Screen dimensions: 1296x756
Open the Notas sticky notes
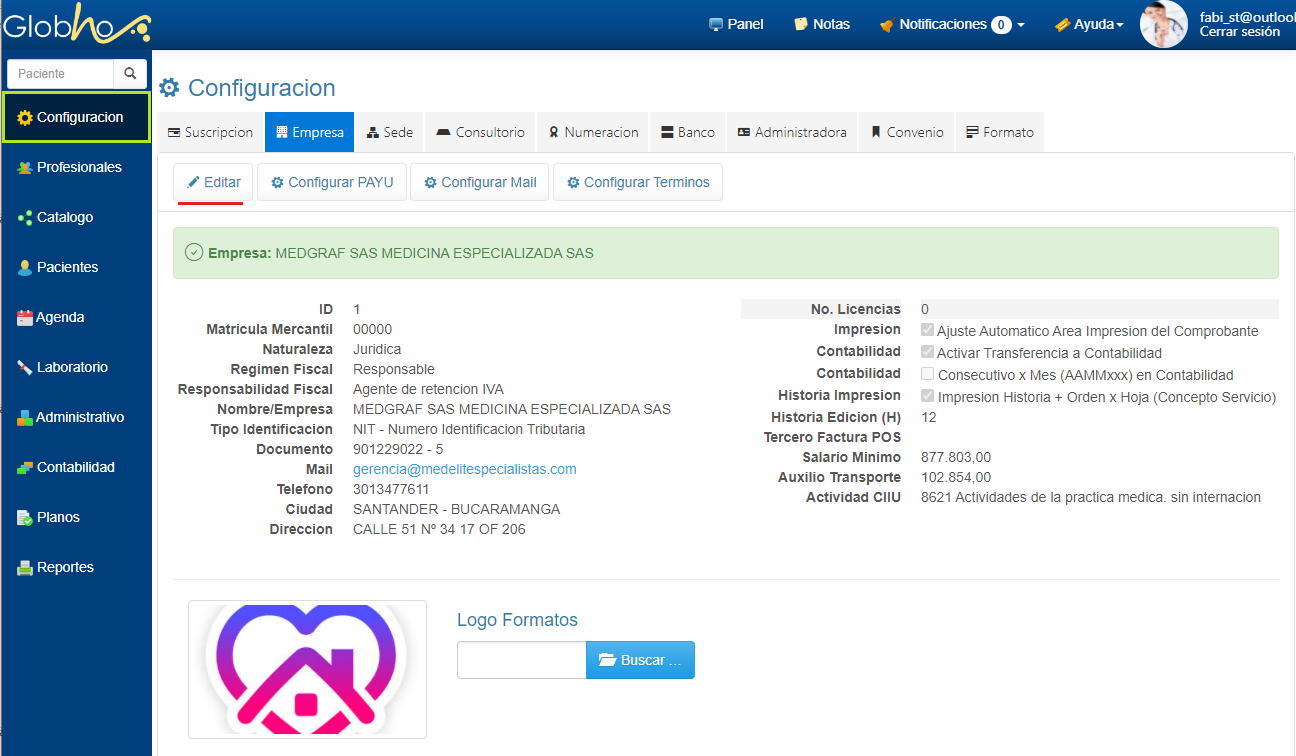pyautogui.click(x=821, y=24)
